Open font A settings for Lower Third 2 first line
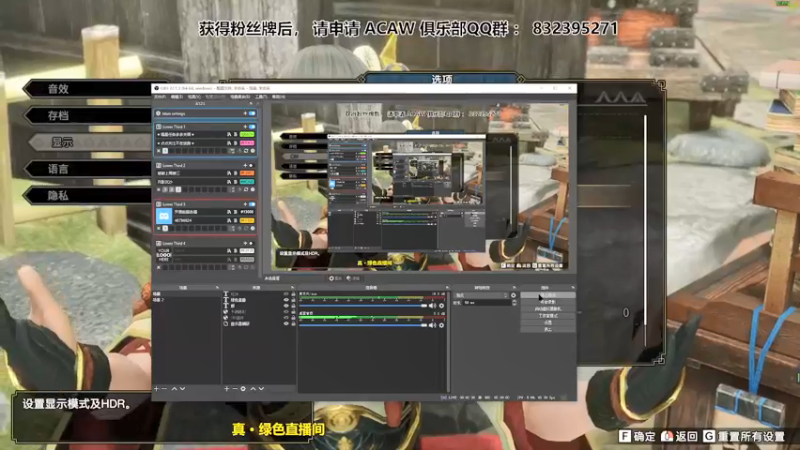The image size is (800, 450). [229, 173]
